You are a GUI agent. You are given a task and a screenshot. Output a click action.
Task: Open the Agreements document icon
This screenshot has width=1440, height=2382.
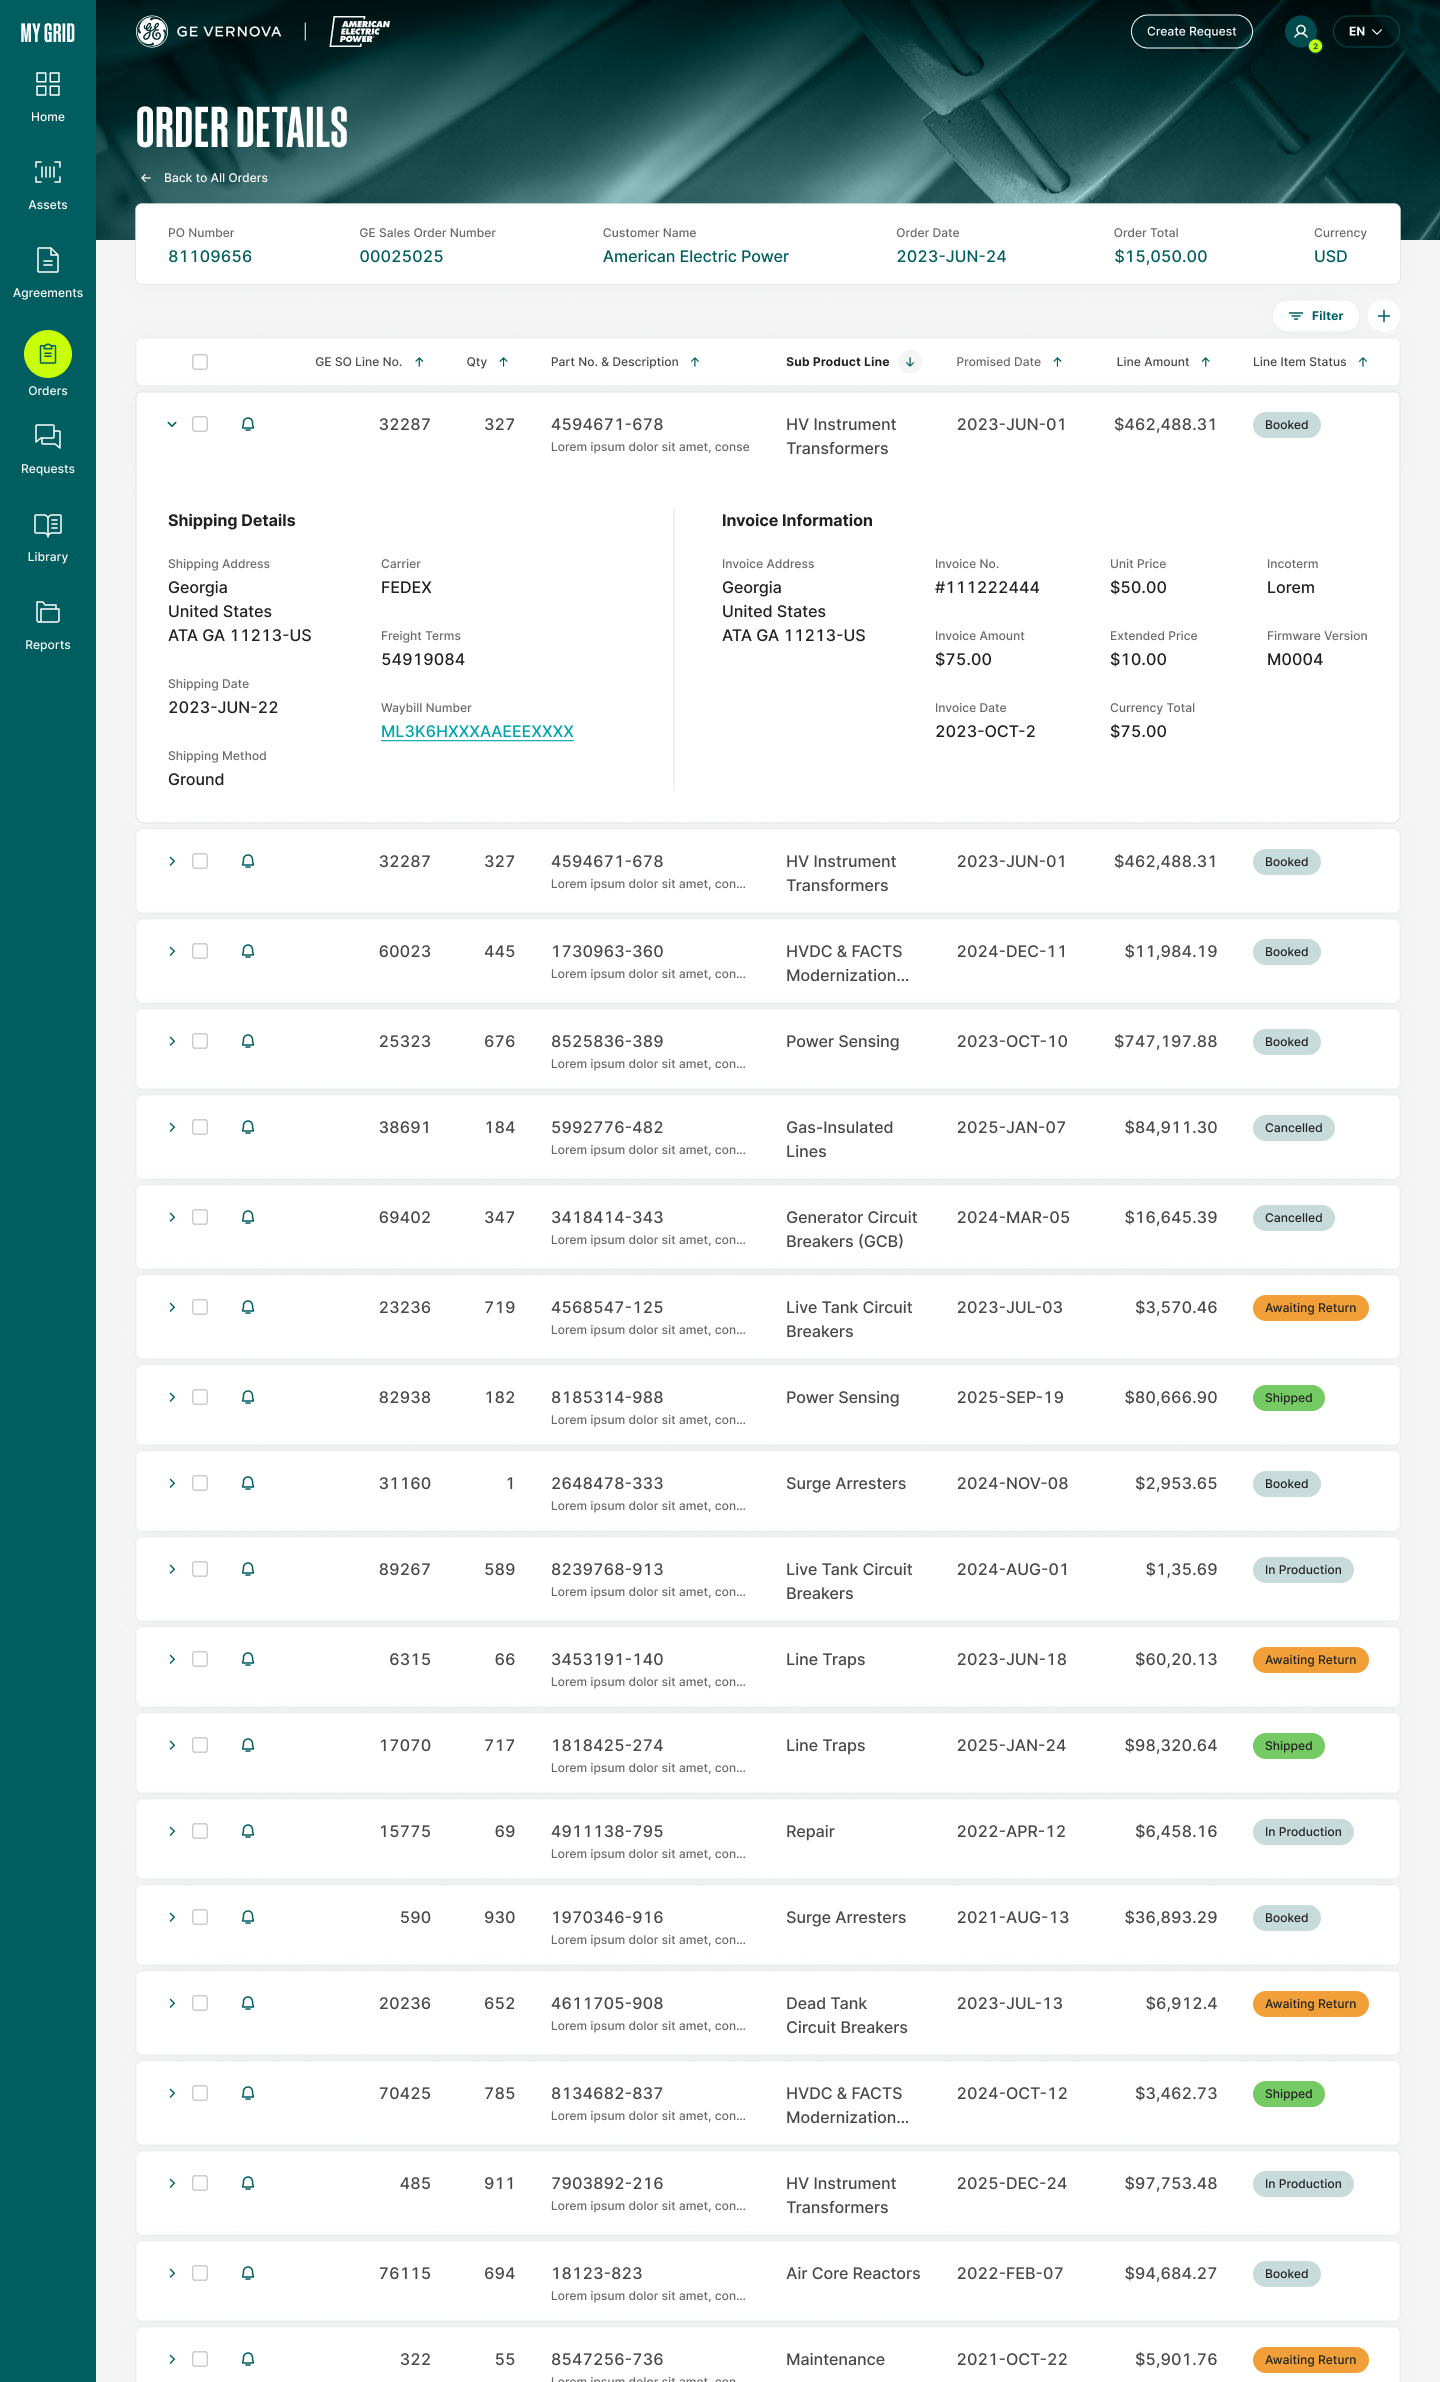[48, 260]
